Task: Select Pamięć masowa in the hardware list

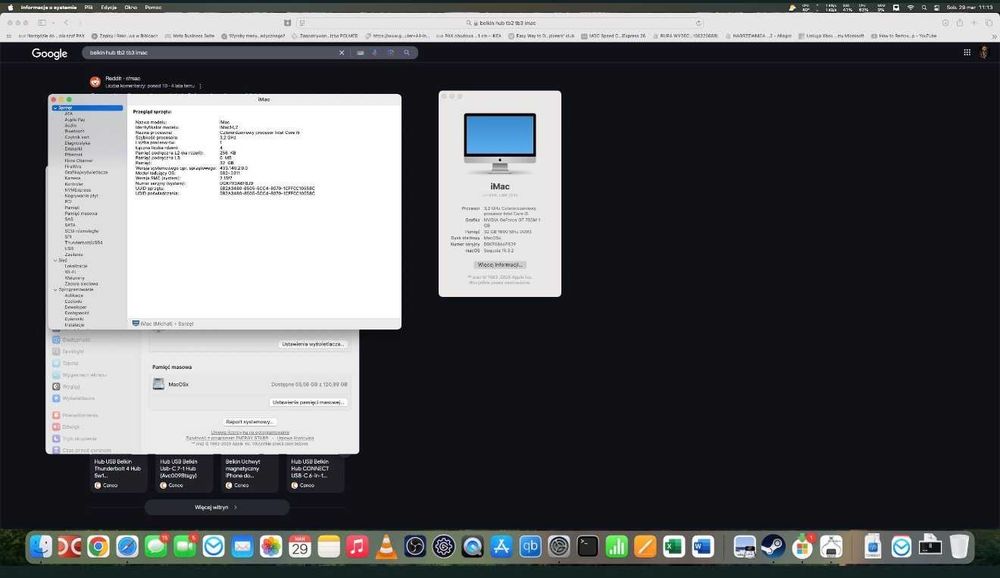Action: click(81, 214)
